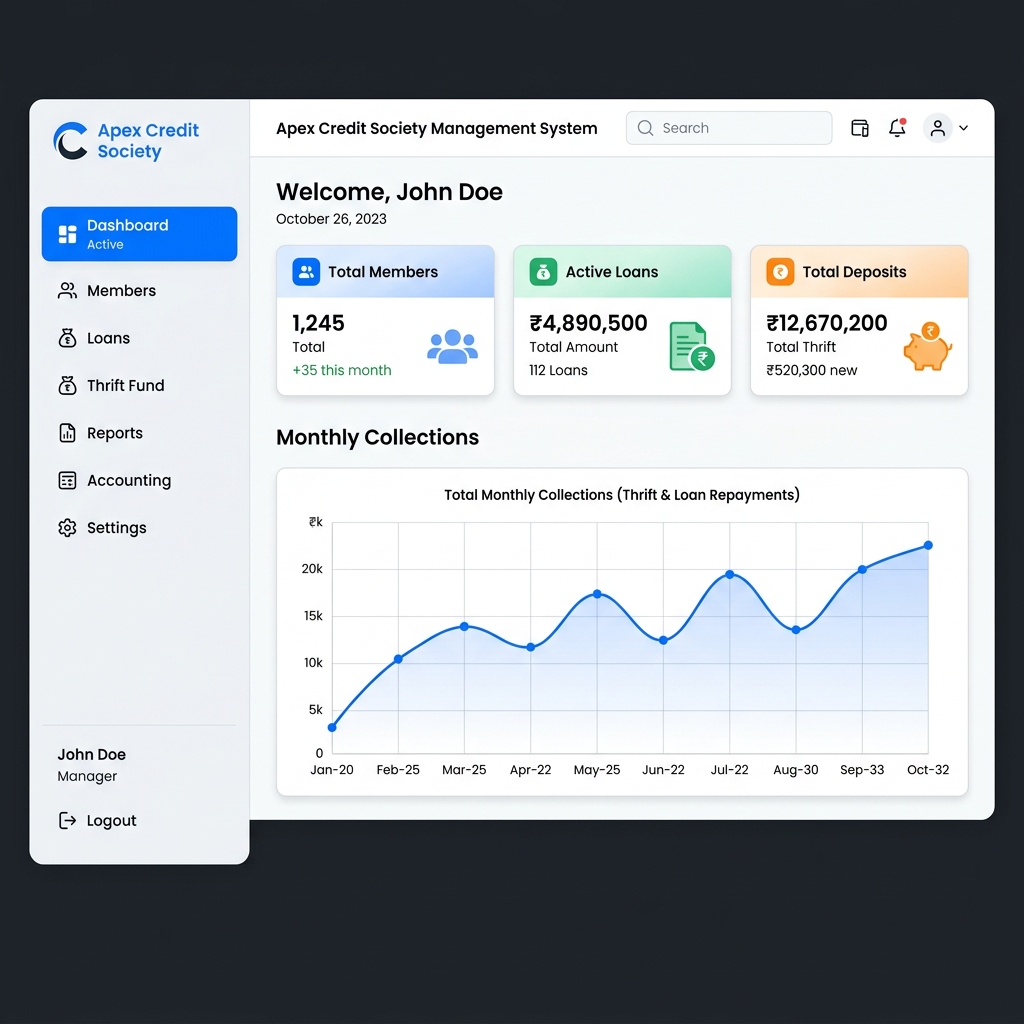The height and width of the screenshot is (1024, 1024).
Task: Click the Feb-25 data point
Action: [398, 659]
